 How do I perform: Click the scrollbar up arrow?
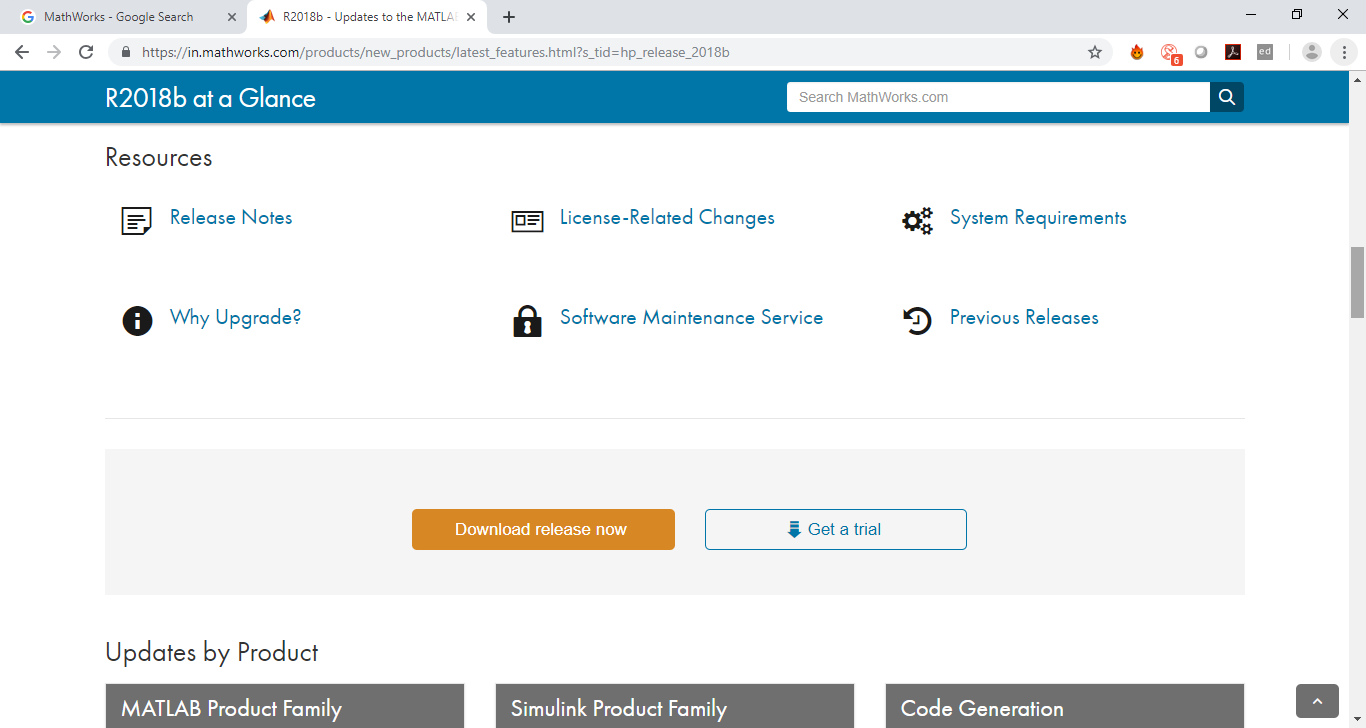tap(1357, 79)
